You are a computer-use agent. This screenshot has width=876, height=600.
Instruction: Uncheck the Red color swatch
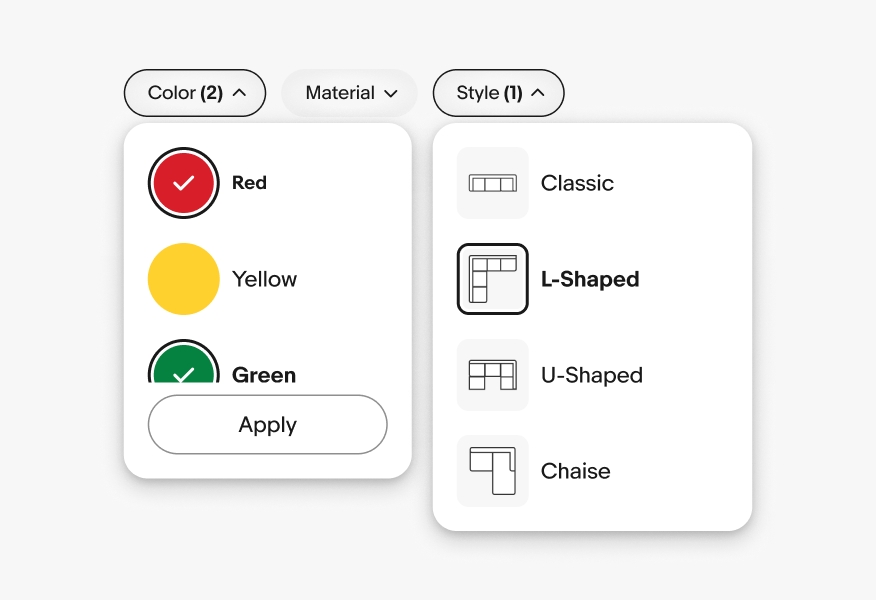184,183
